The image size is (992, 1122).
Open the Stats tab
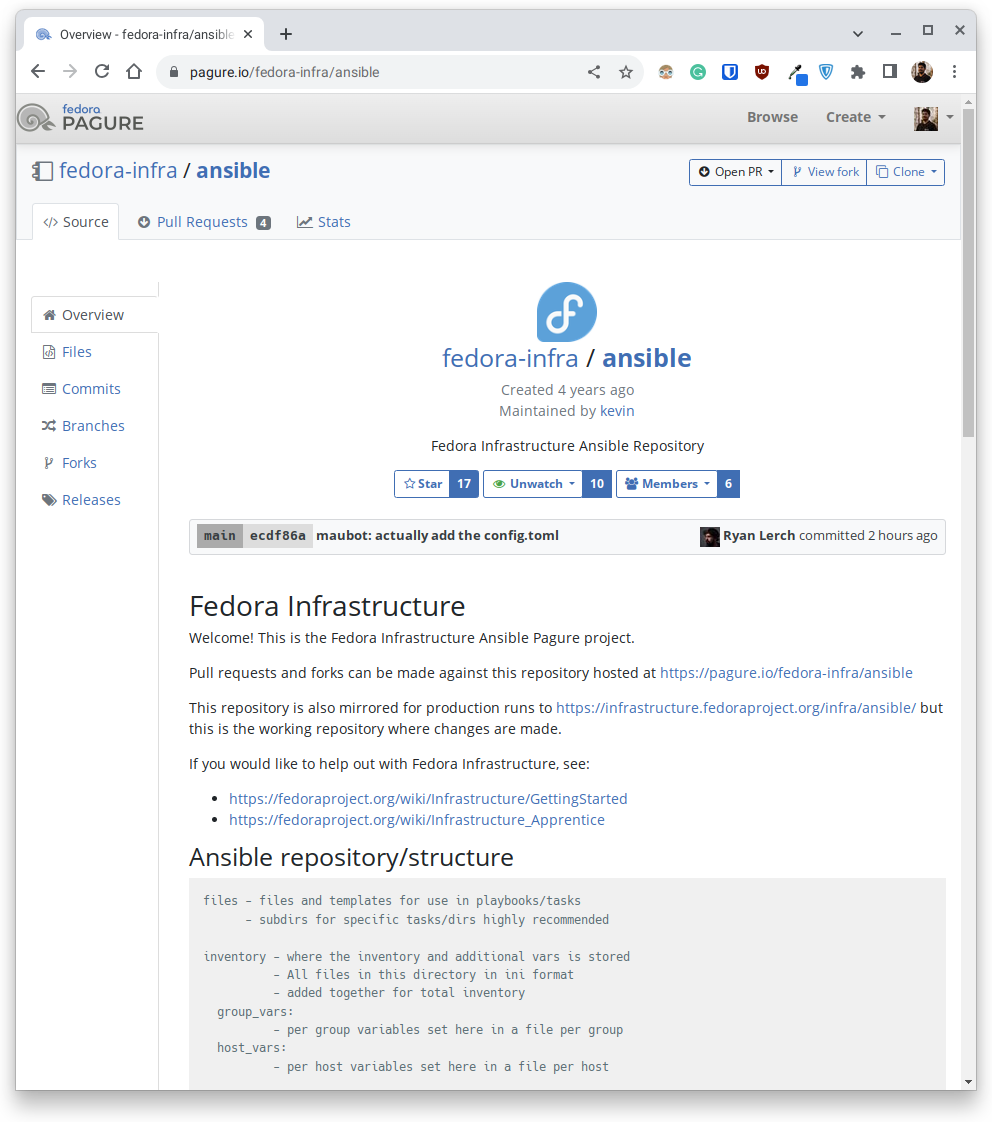tap(324, 222)
